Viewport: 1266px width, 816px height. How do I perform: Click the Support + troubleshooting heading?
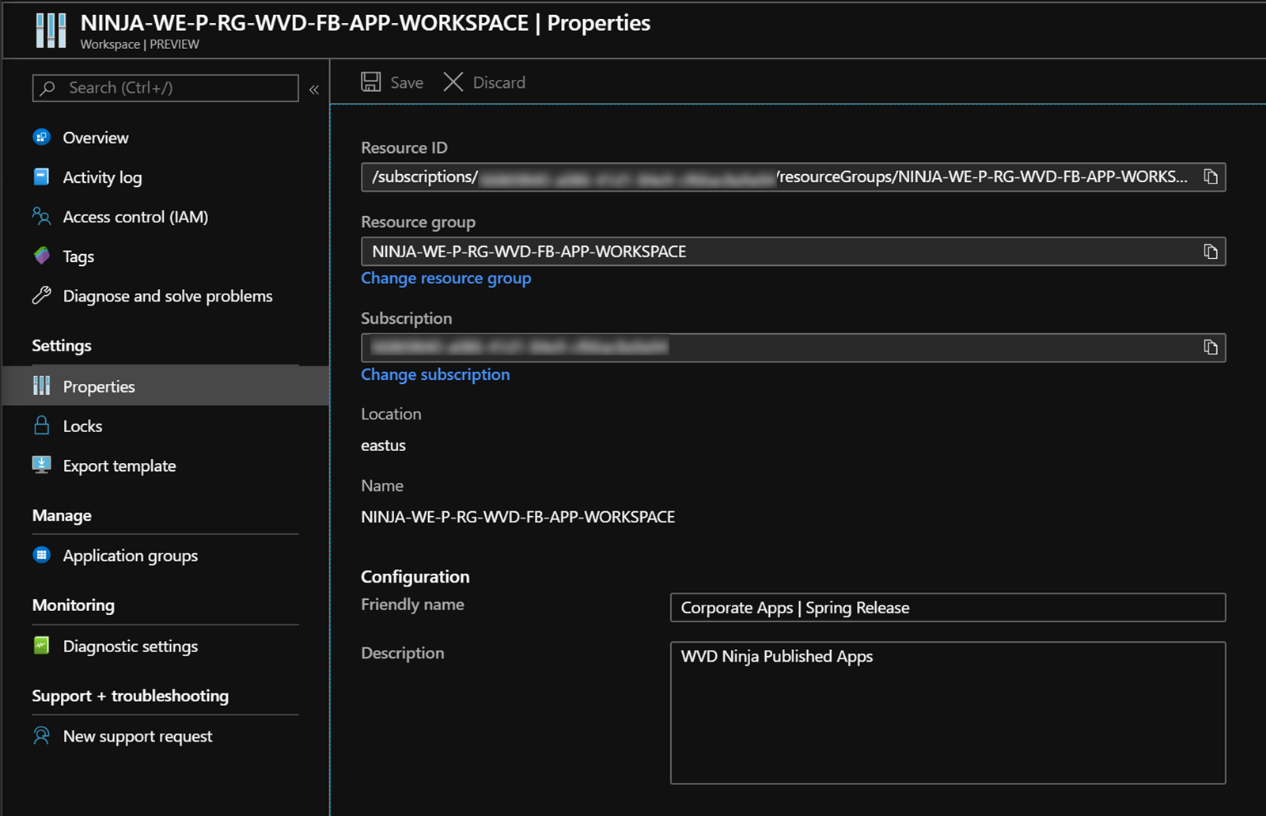[130, 695]
